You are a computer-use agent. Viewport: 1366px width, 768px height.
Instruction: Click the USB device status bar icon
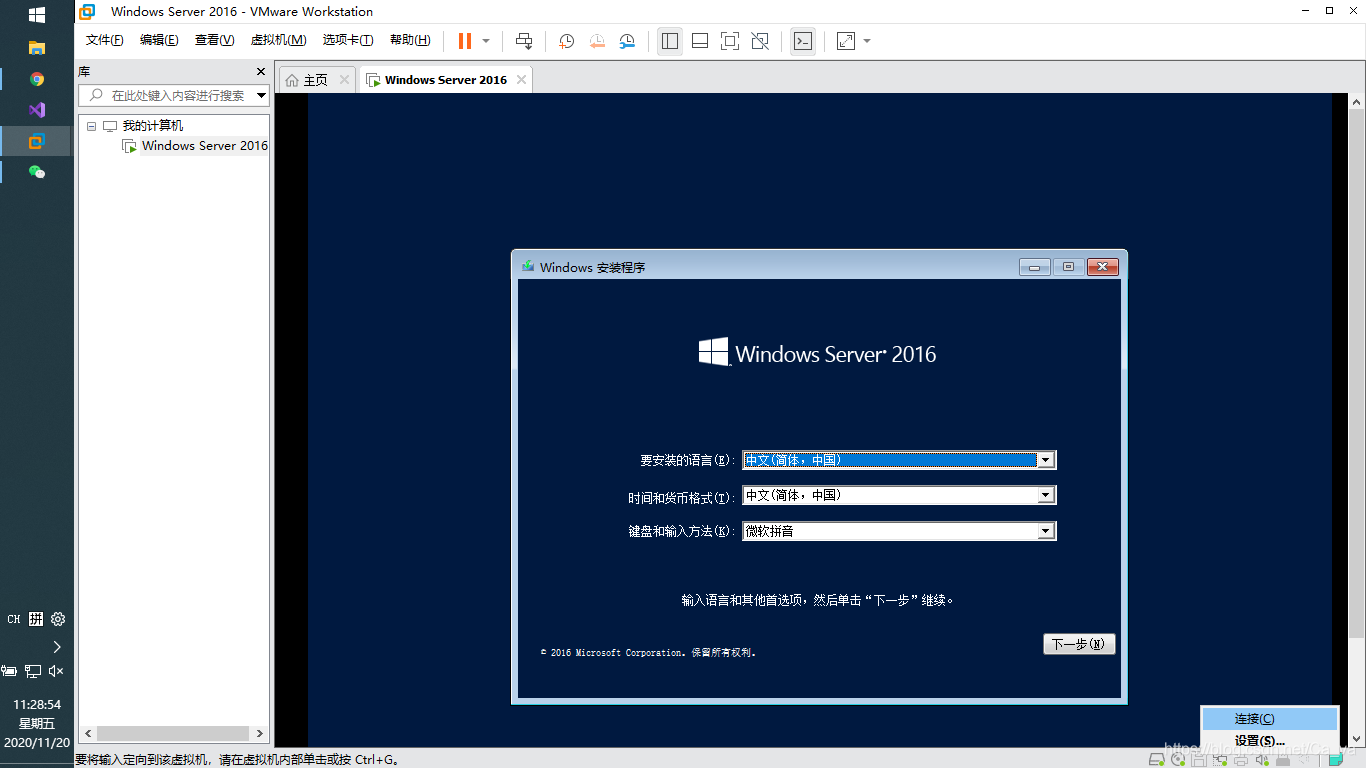tap(1283, 760)
